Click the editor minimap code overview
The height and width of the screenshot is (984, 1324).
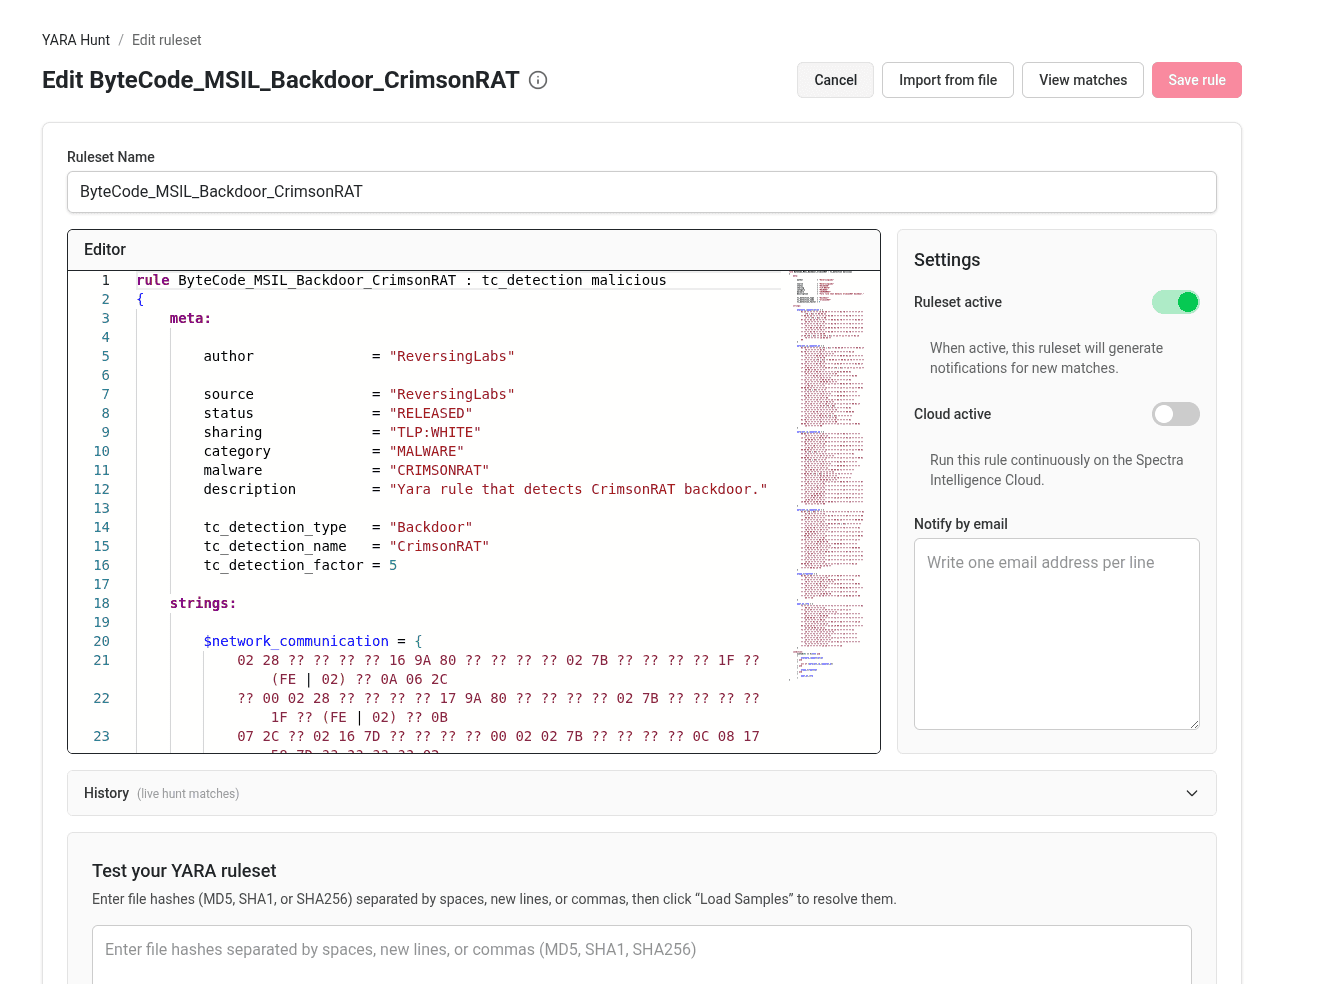tap(827, 475)
